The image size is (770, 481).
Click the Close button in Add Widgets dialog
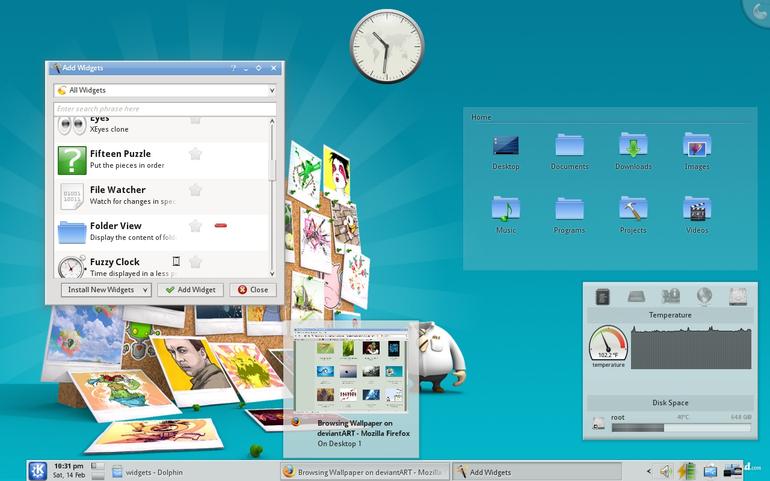tap(253, 290)
